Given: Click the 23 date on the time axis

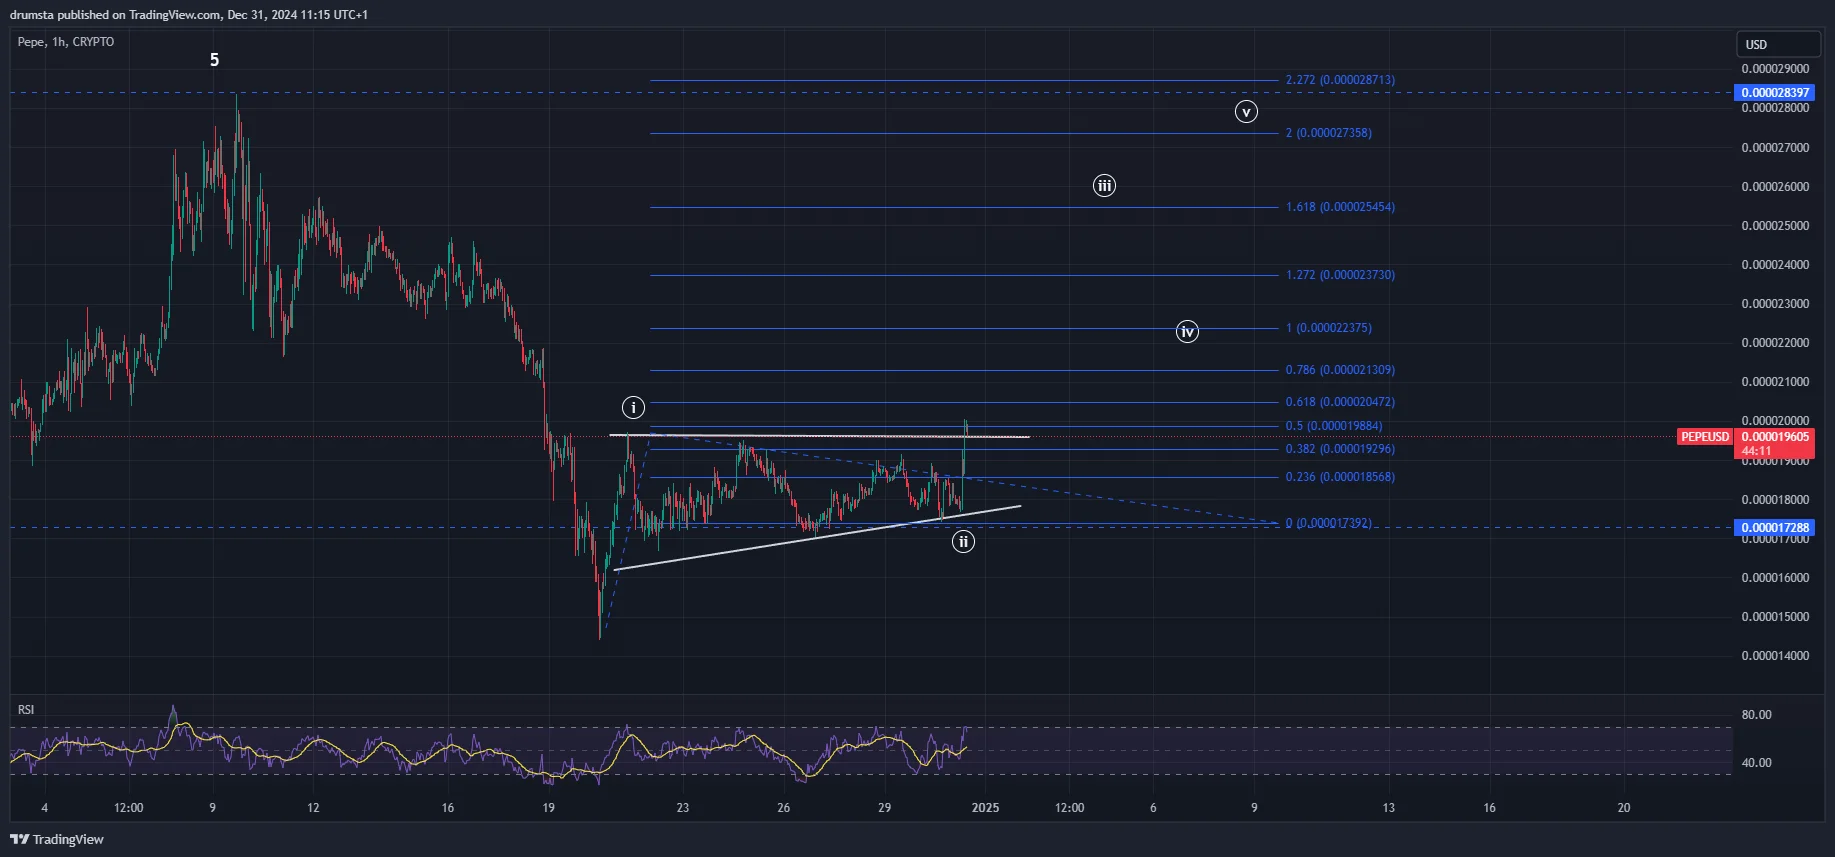Looking at the screenshot, I should point(682,808).
